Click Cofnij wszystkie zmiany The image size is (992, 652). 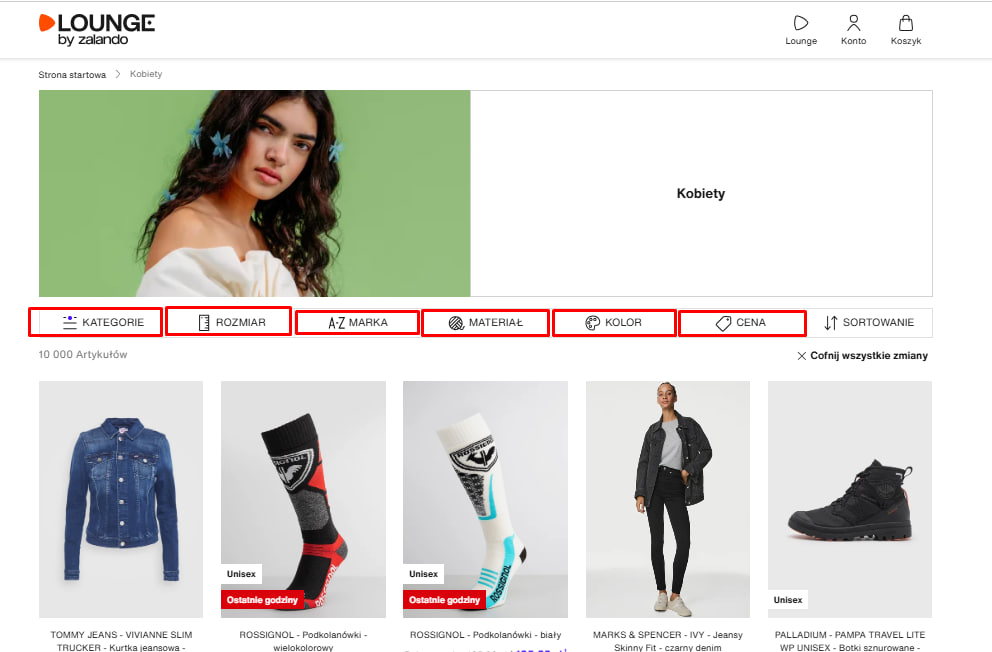[x=869, y=355]
